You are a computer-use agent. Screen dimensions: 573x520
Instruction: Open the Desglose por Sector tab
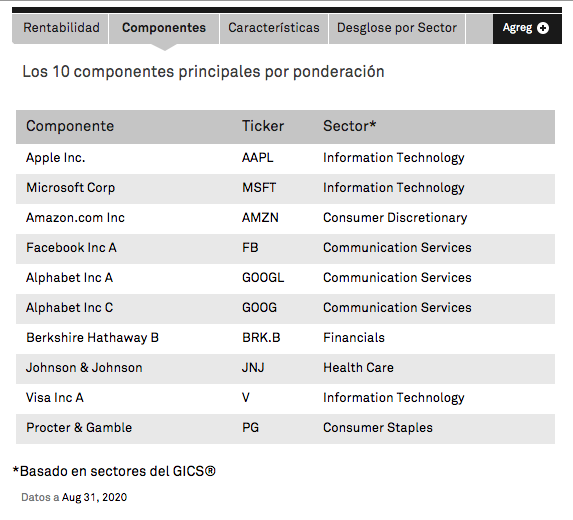397,29
